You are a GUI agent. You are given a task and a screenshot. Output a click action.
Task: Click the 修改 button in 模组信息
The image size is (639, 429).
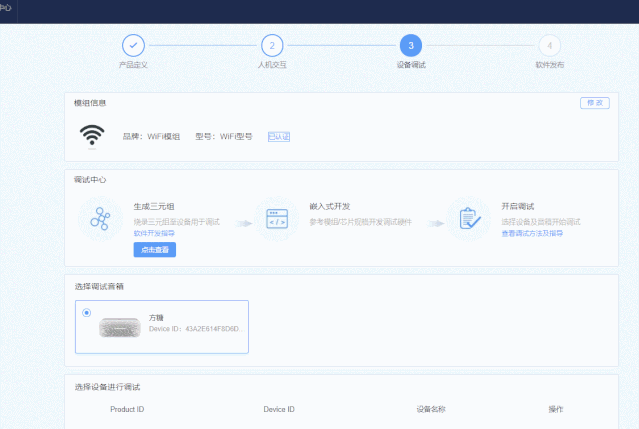coord(595,103)
